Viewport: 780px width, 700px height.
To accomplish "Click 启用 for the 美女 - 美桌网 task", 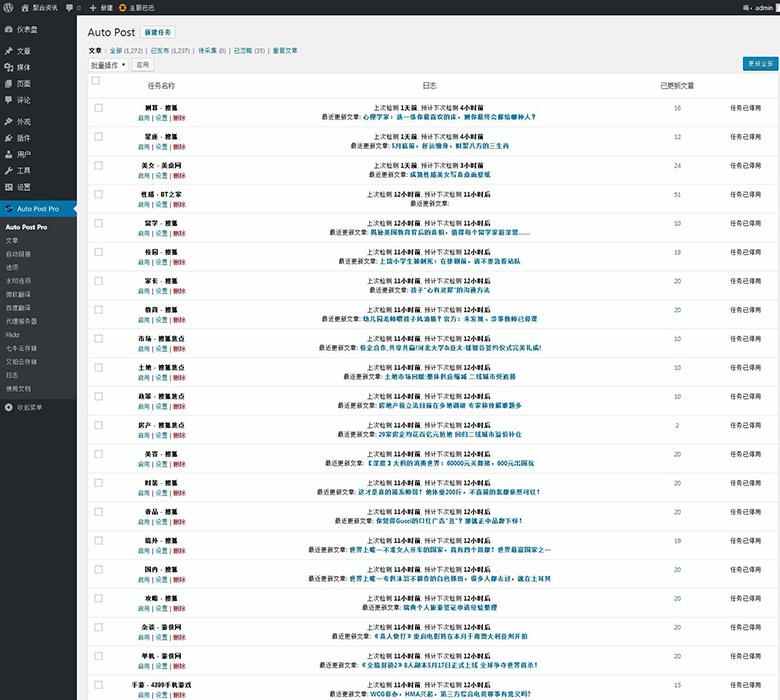I will click(x=144, y=176).
